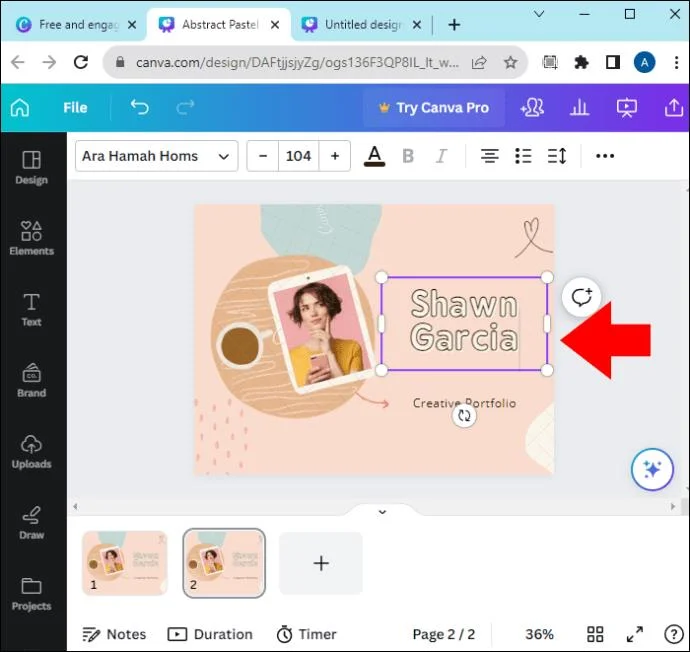Decrease font size with minus button
This screenshot has height=652, width=690.
263,156
